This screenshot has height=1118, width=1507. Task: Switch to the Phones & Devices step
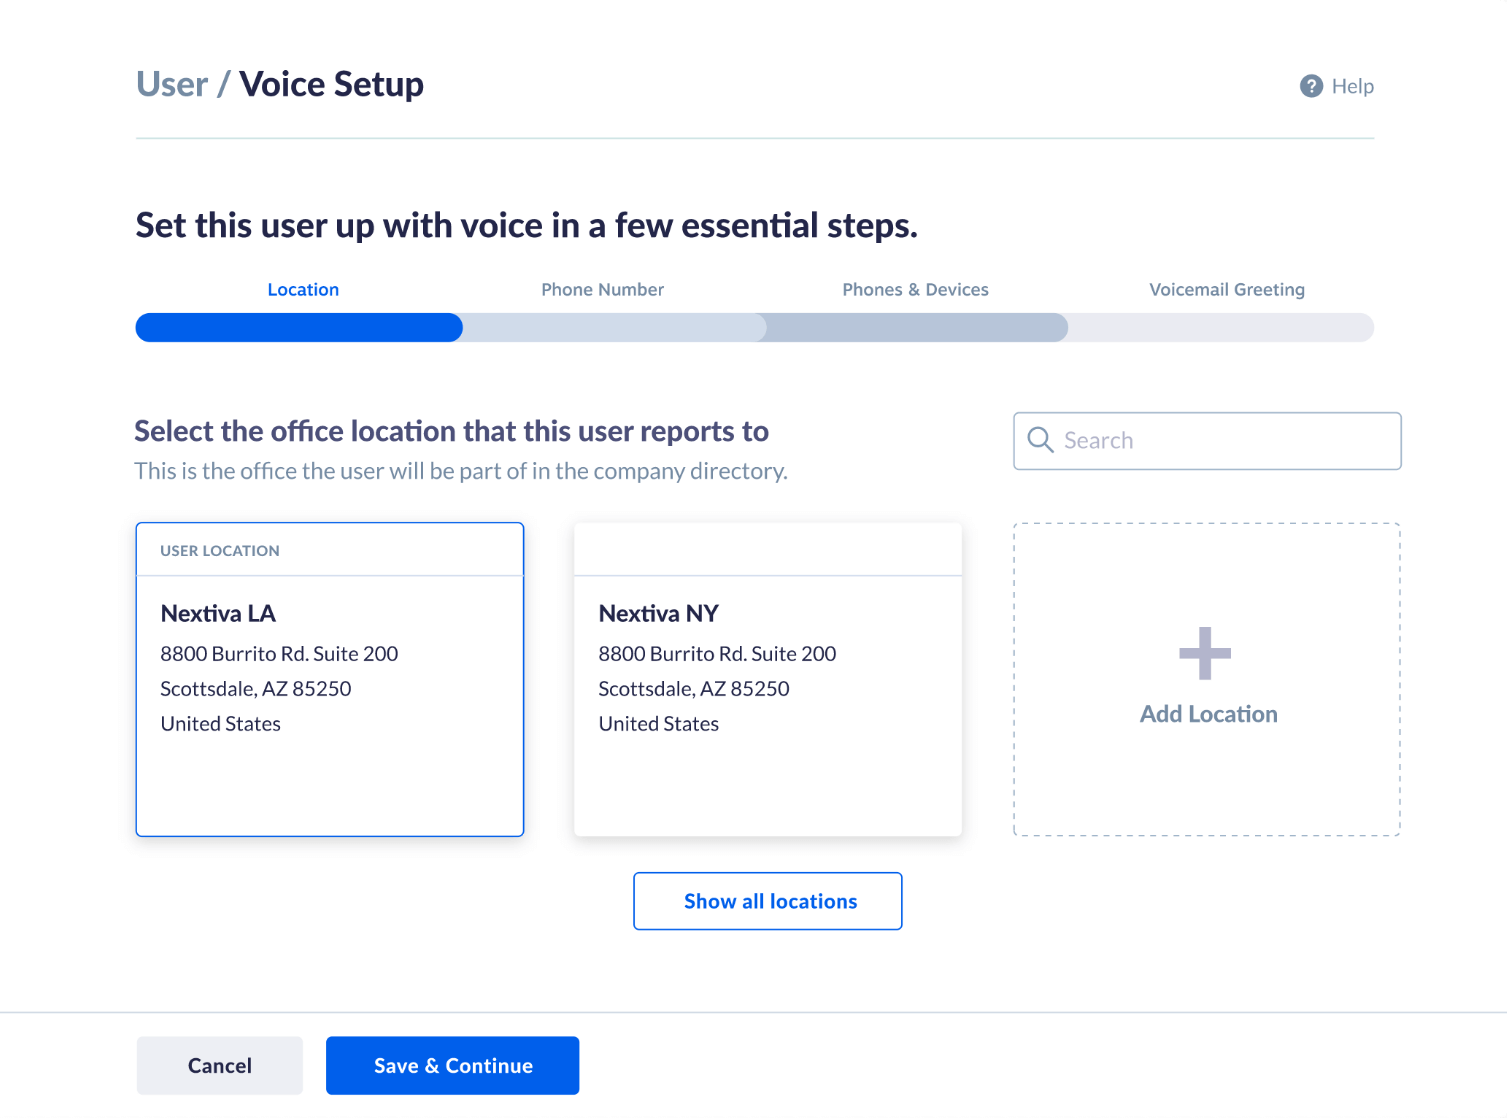(915, 289)
